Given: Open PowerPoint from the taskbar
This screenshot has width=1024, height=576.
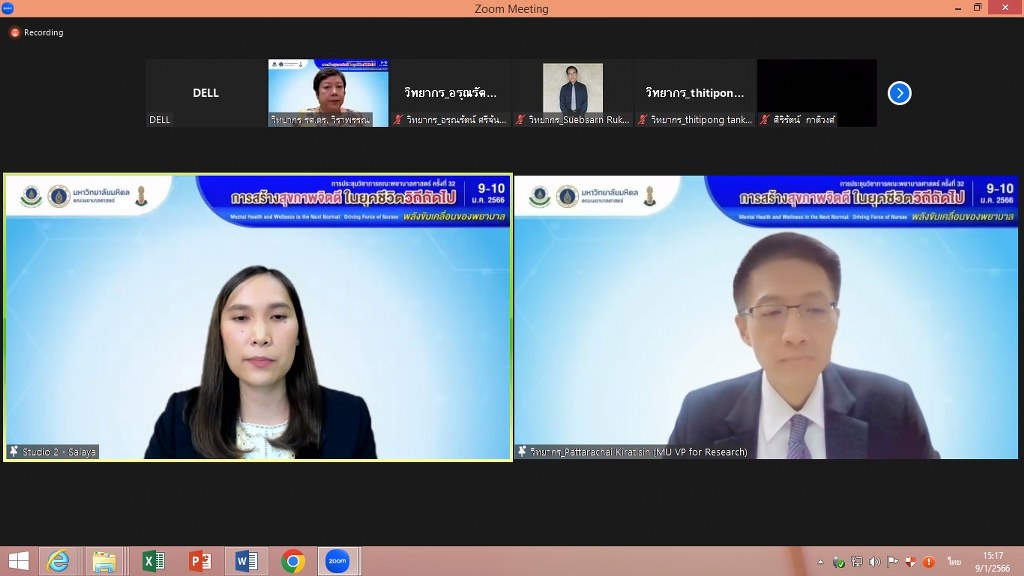Looking at the screenshot, I should (x=200, y=561).
